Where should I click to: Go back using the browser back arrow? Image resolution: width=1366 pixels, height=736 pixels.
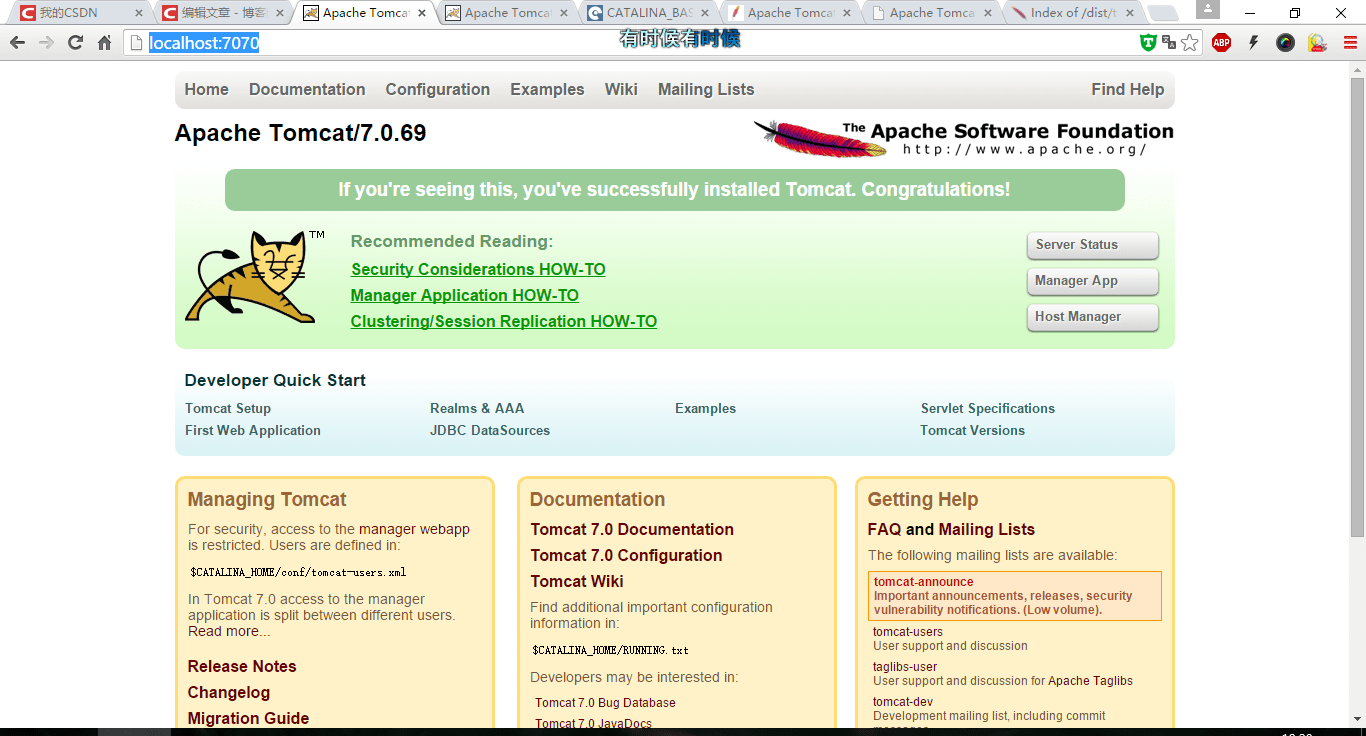17,43
